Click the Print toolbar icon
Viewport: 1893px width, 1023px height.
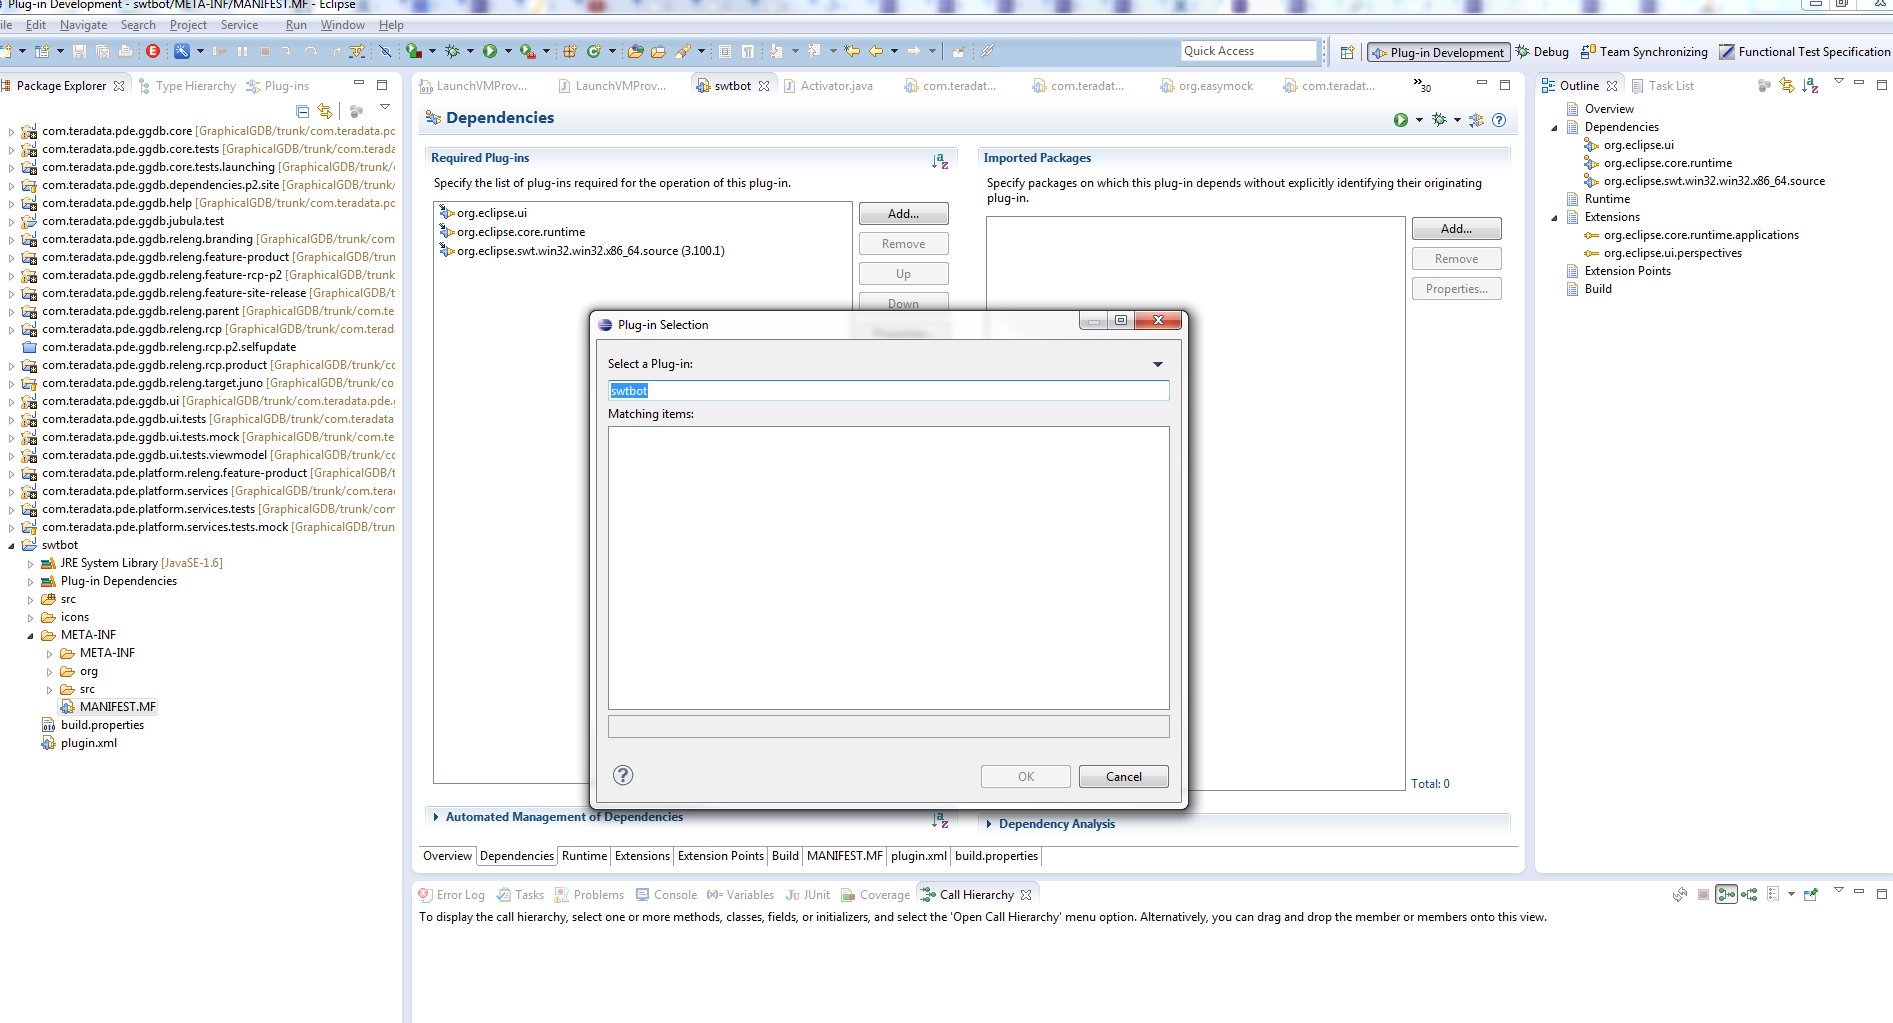(125, 51)
